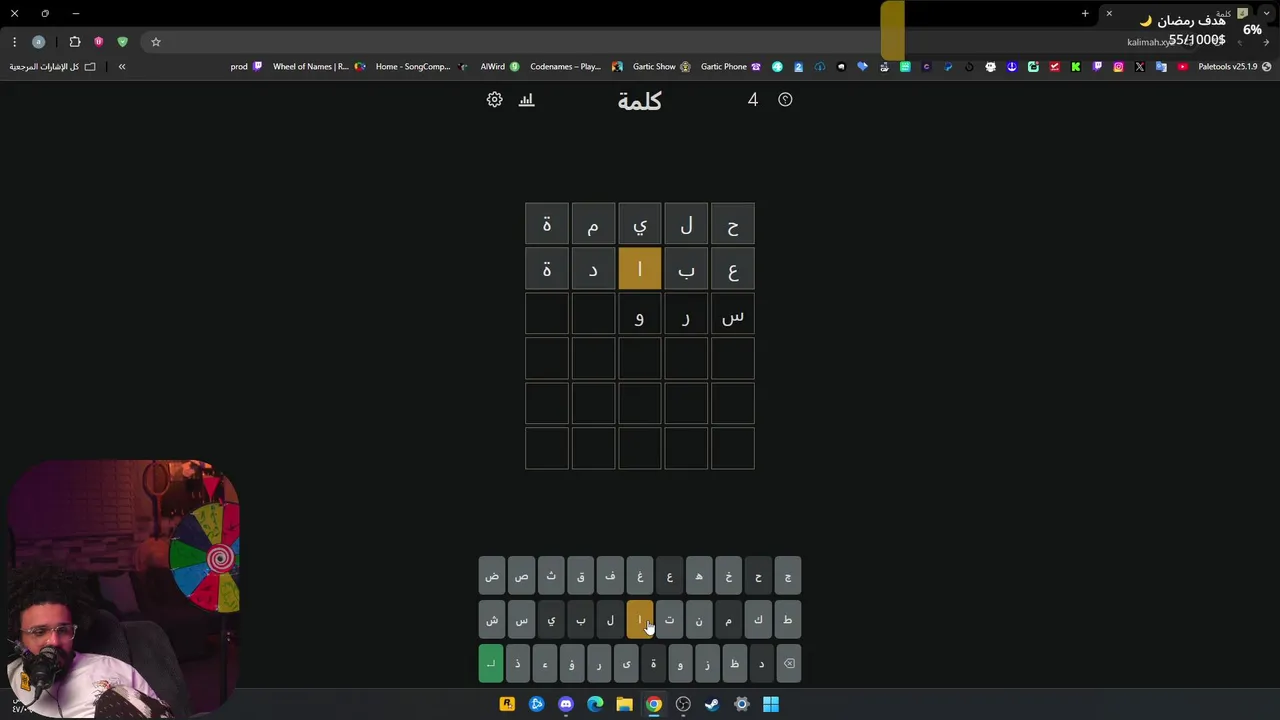The height and width of the screenshot is (720, 1280).
Task: Open the help question mark icon
Action: 785,100
